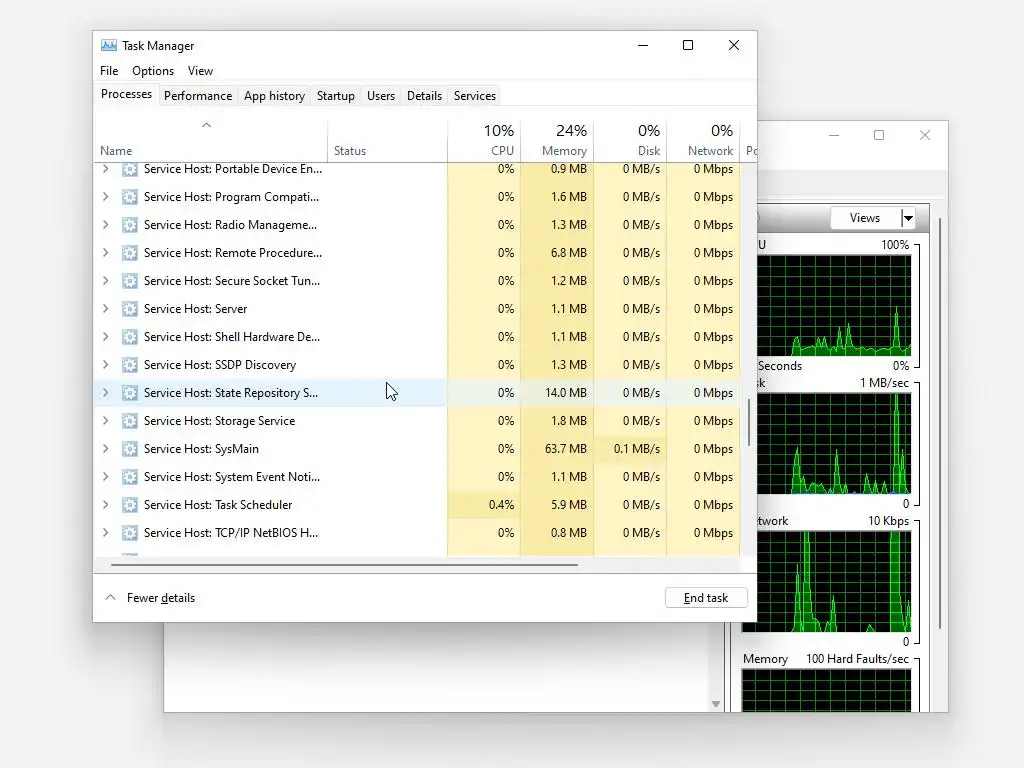Click gear icon of Service Host: Remote Procedure...
The image size is (1024, 768).
(129, 253)
